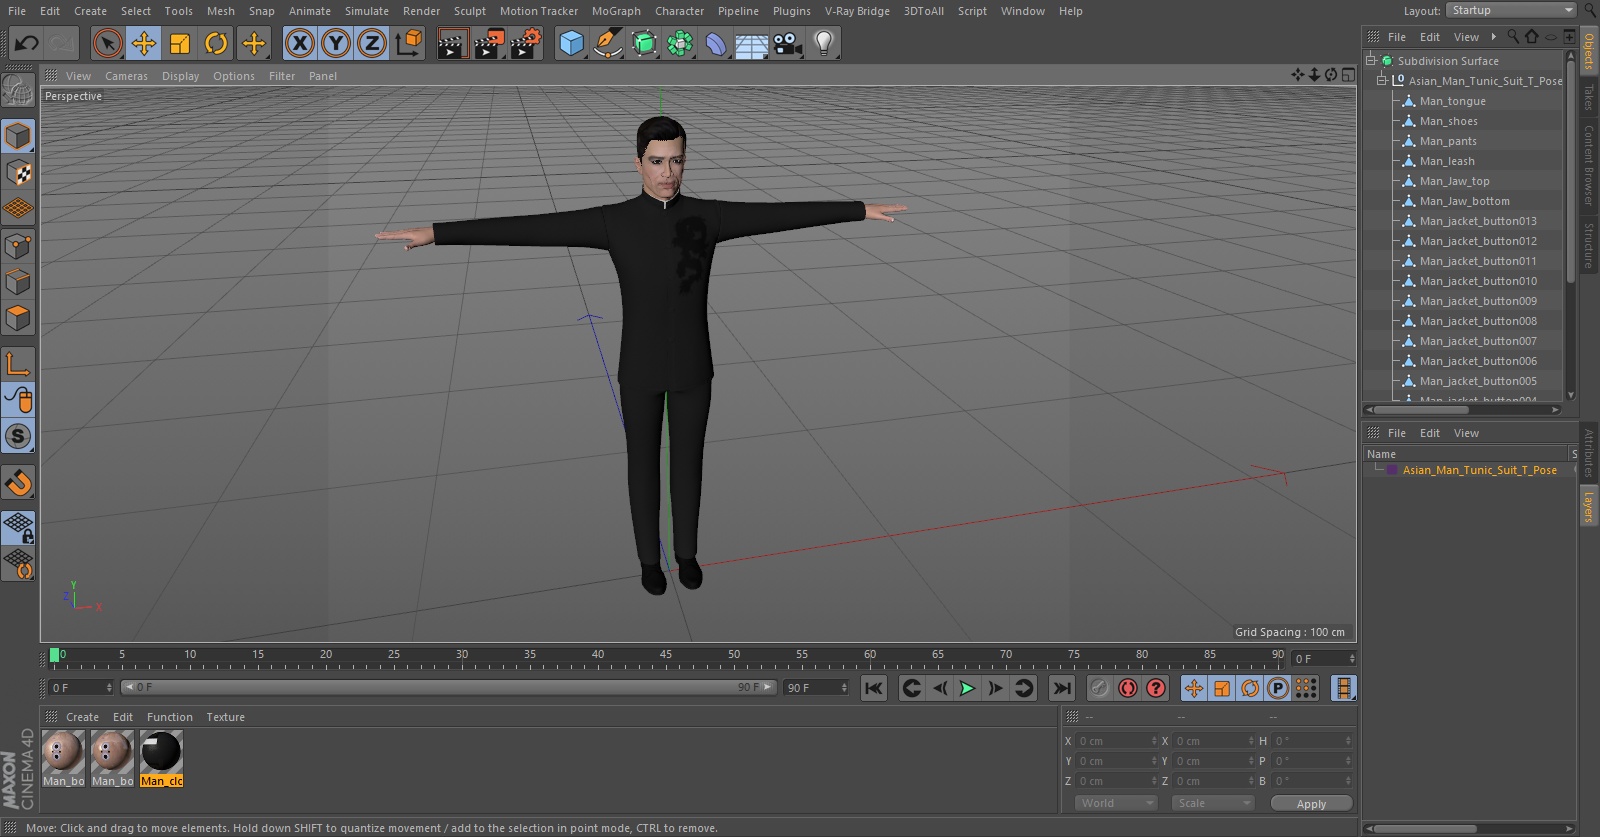
Task: Open the Mesh menu
Action: [x=221, y=11]
